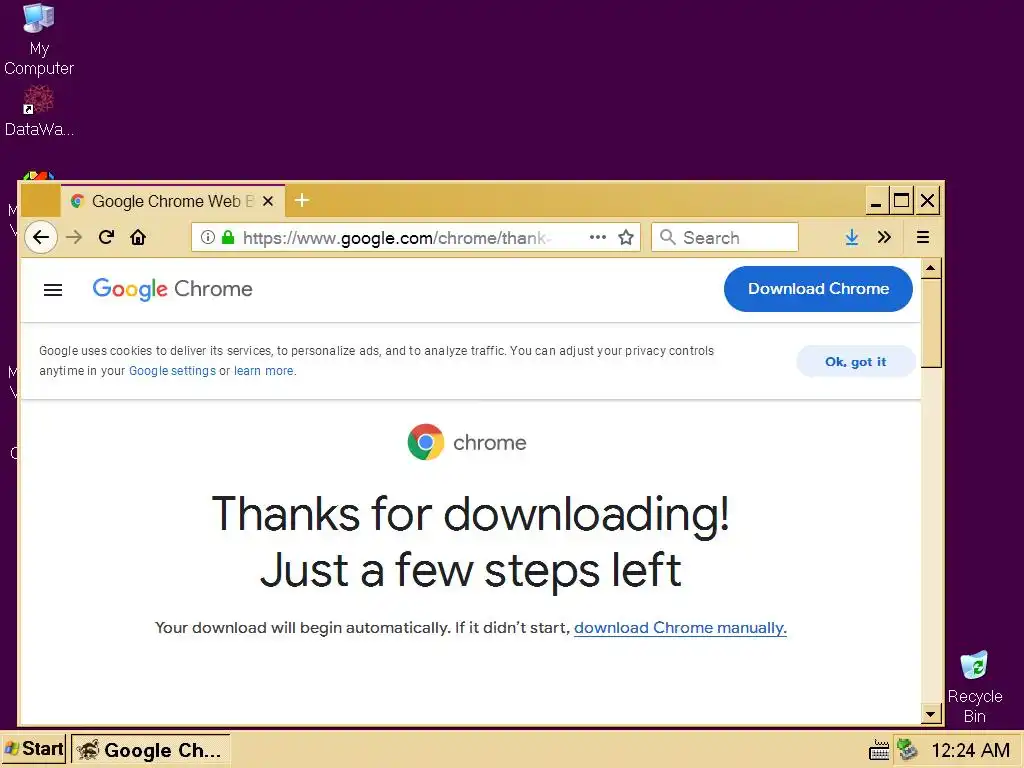
Task: Click the Thanks for downloading! heading
Action: coord(470,514)
